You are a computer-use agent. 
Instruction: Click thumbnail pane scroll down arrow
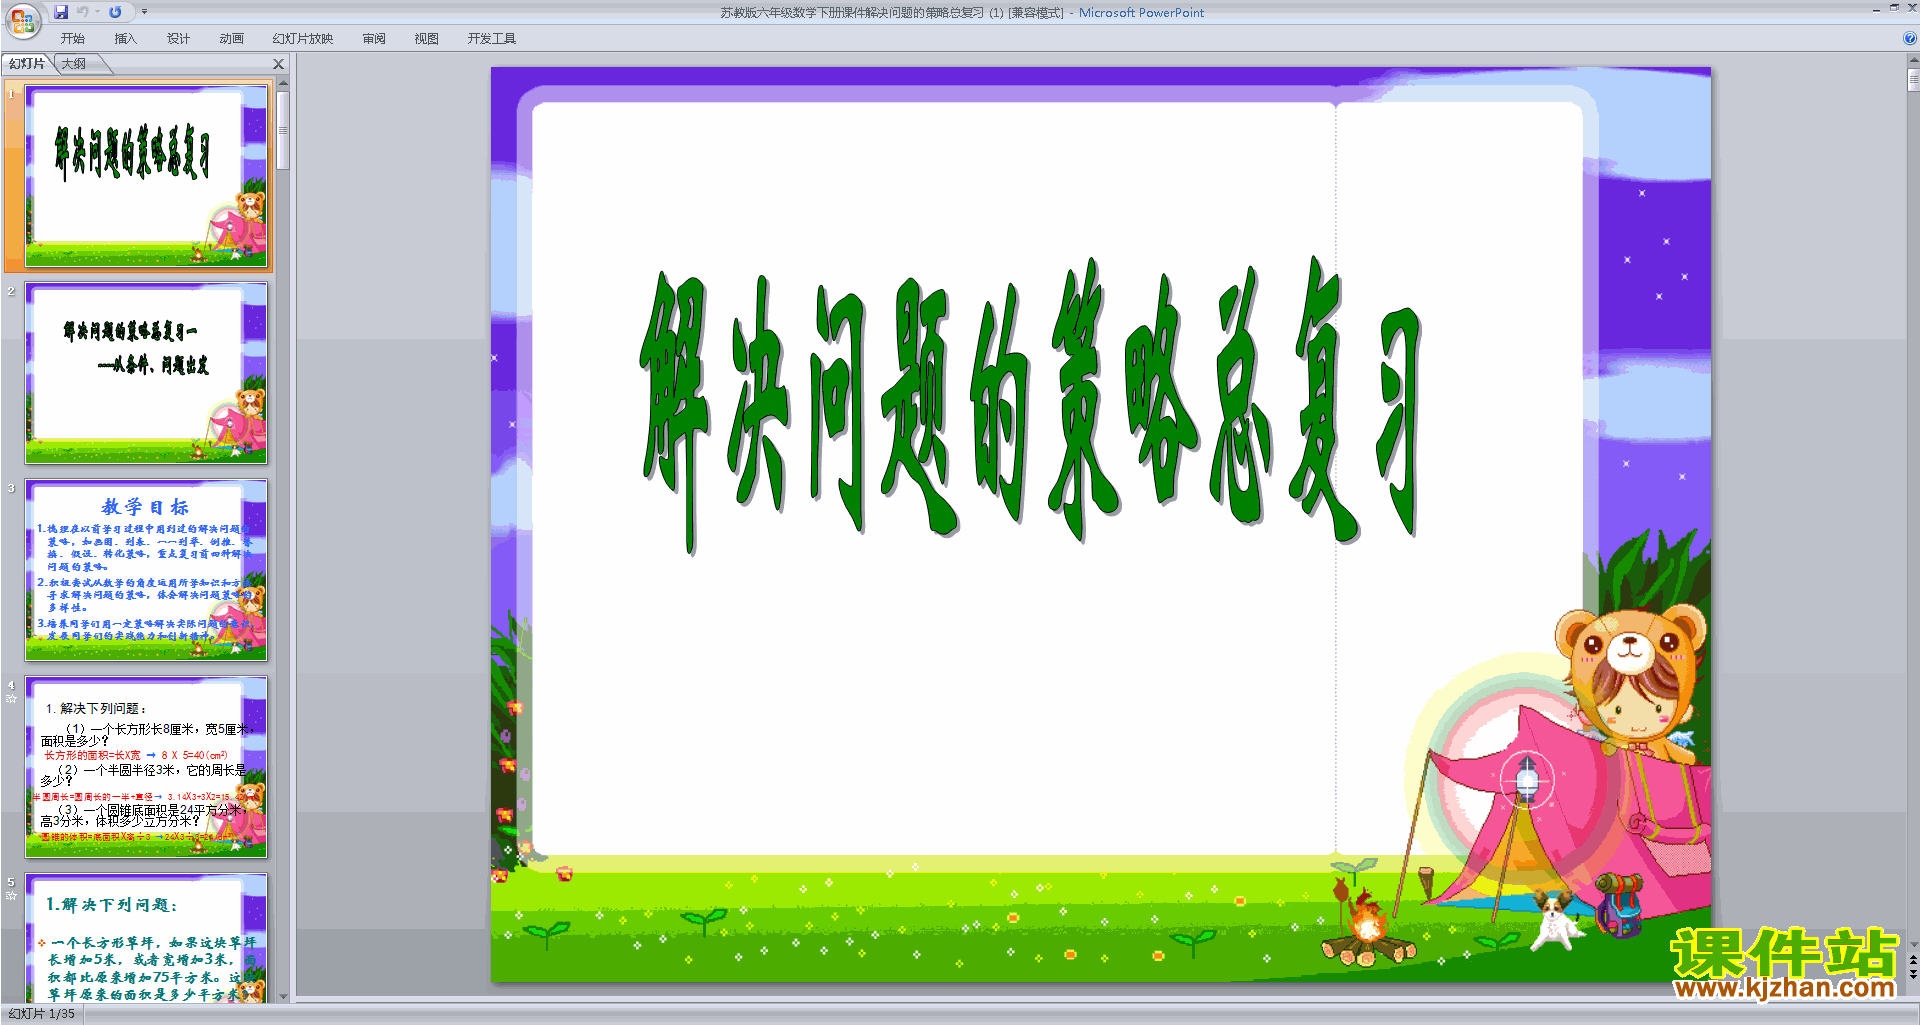(283, 996)
